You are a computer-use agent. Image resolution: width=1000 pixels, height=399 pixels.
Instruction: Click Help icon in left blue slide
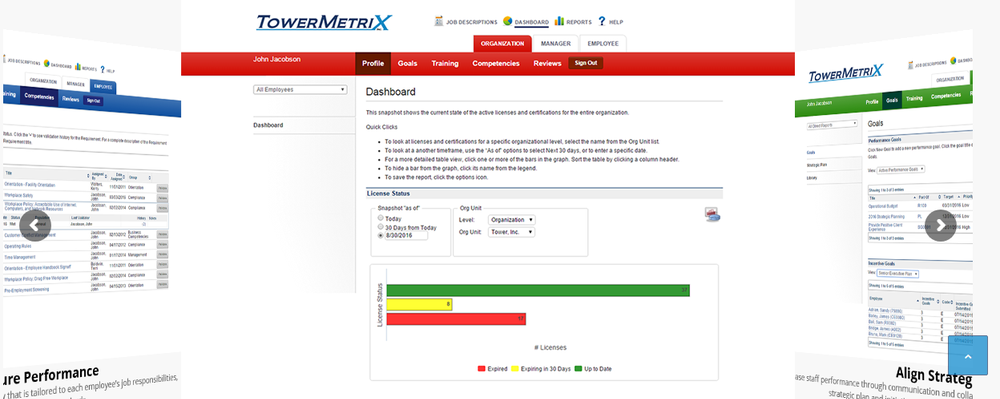(103, 69)
